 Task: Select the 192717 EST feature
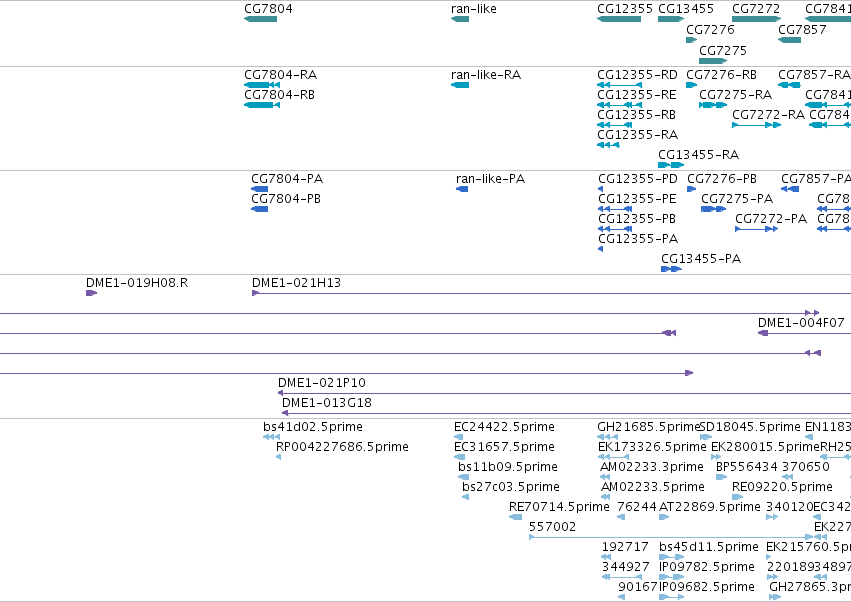[606, 557]
